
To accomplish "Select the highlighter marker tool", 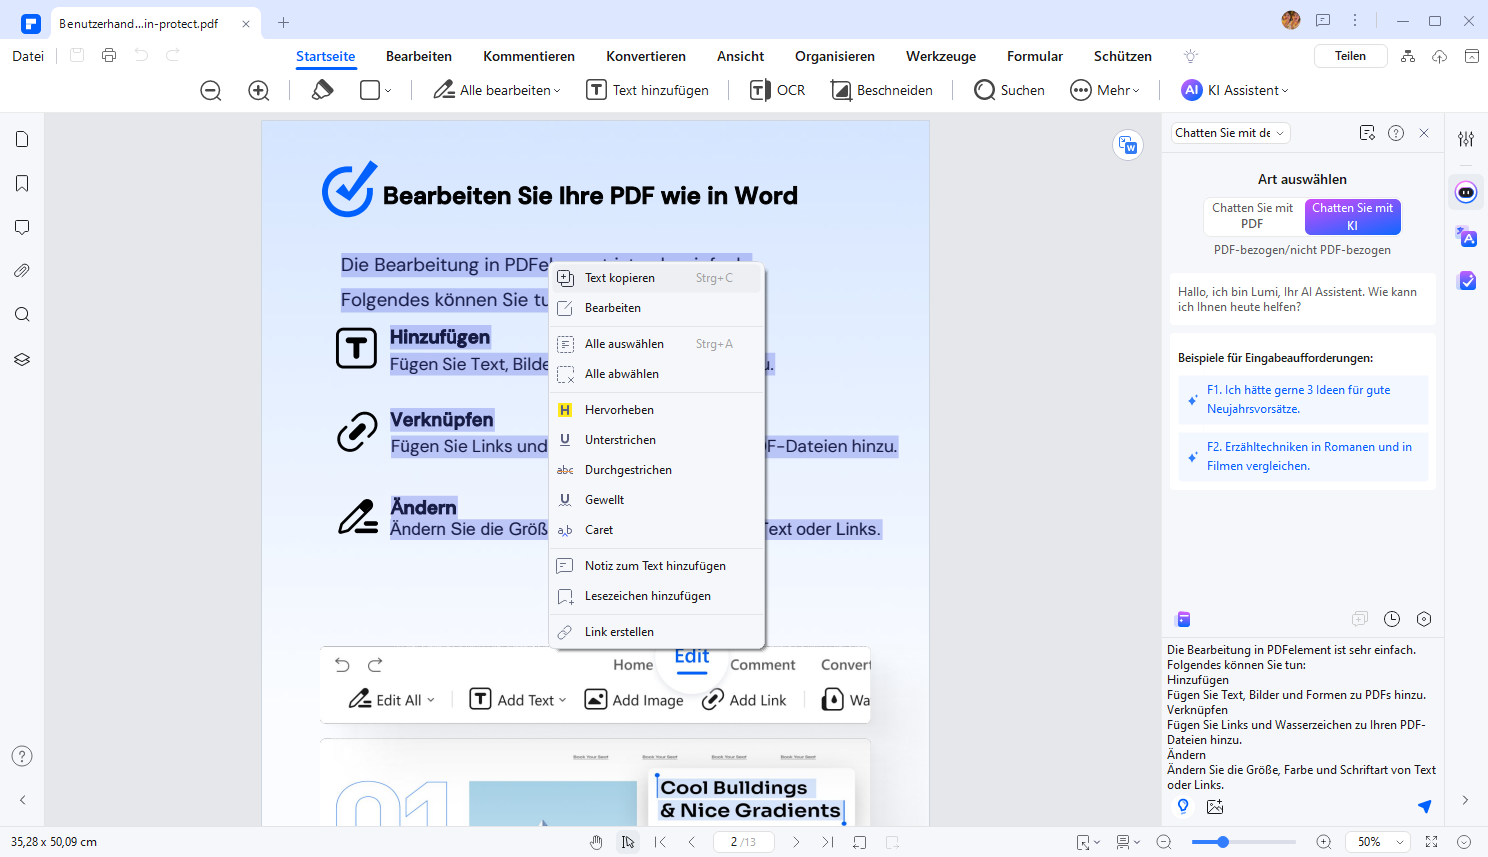I will click(x=322, y=90).
